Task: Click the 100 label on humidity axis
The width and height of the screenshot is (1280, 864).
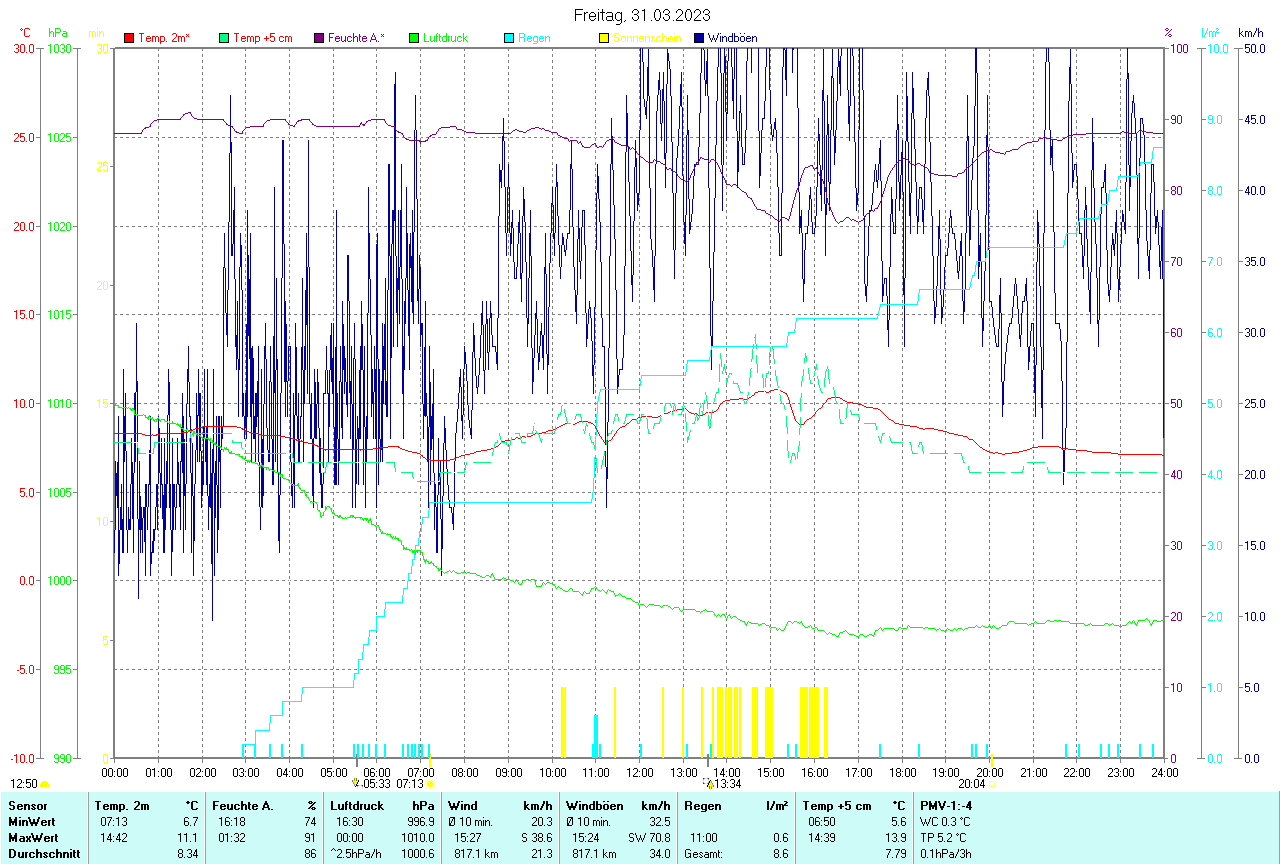Action: pyautogui.click(x=1178, y=48)
